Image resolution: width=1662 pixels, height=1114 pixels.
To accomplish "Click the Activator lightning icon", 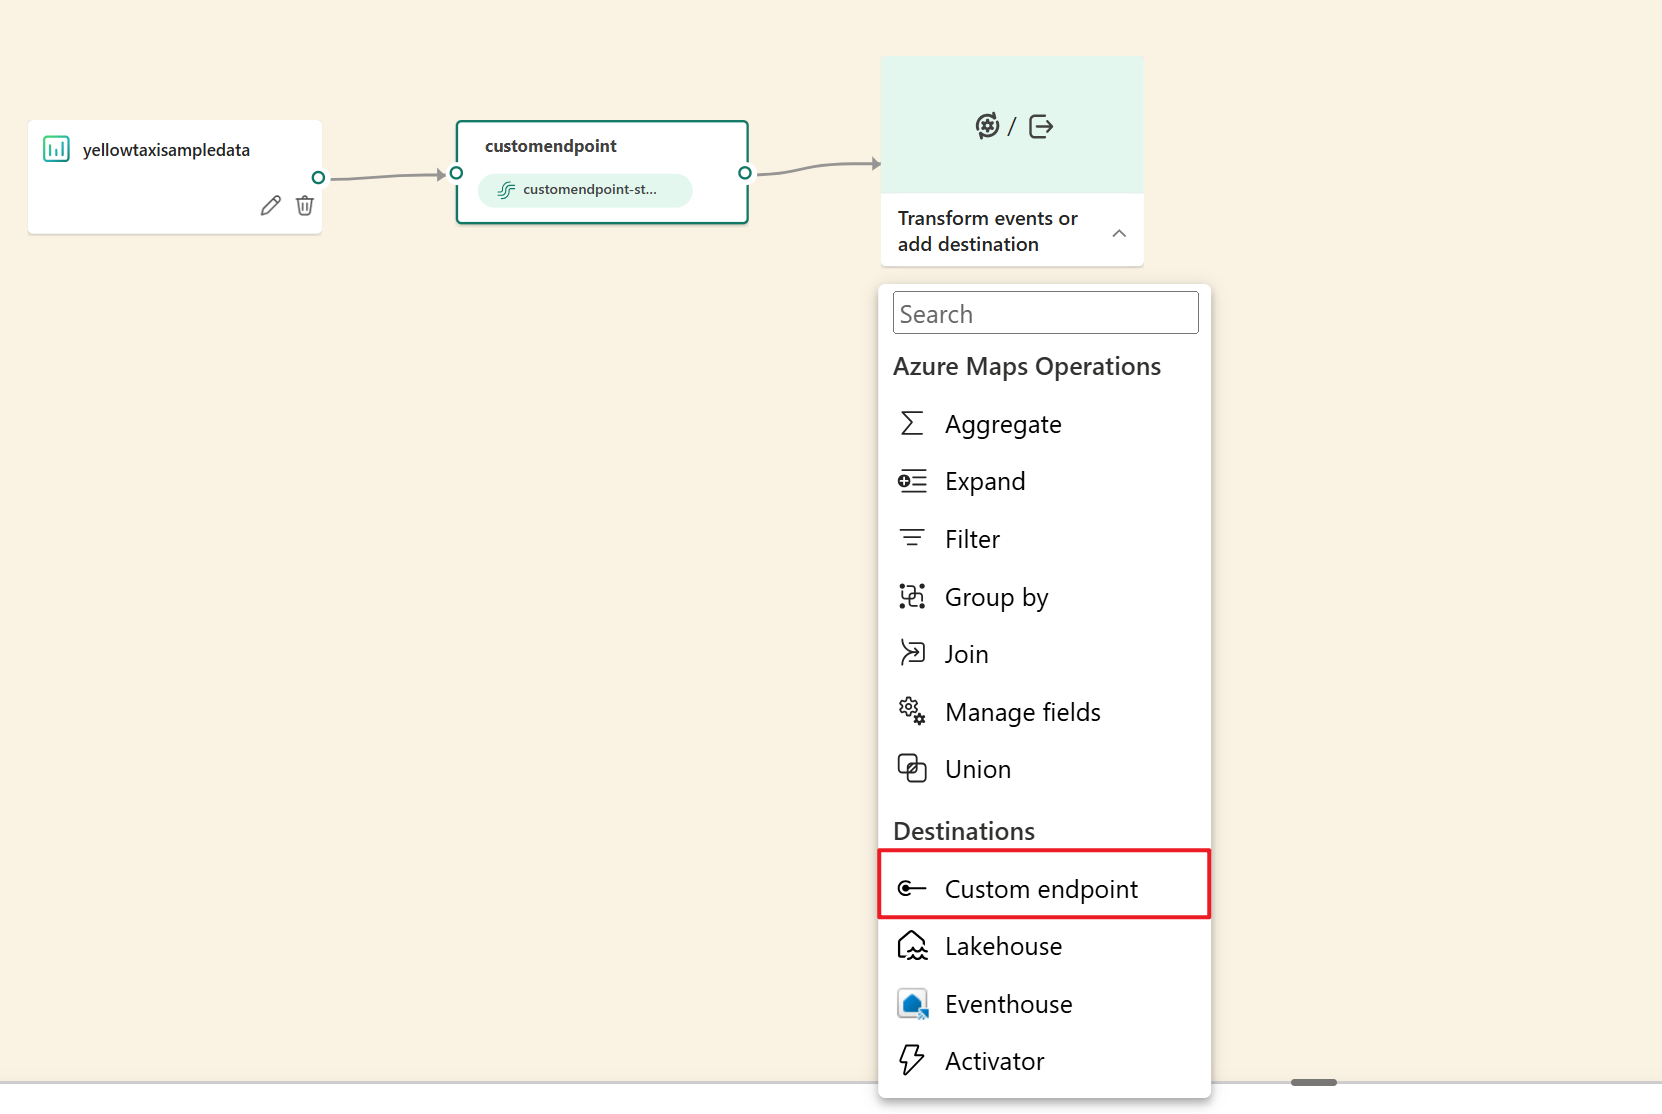I will point(912,1060).
